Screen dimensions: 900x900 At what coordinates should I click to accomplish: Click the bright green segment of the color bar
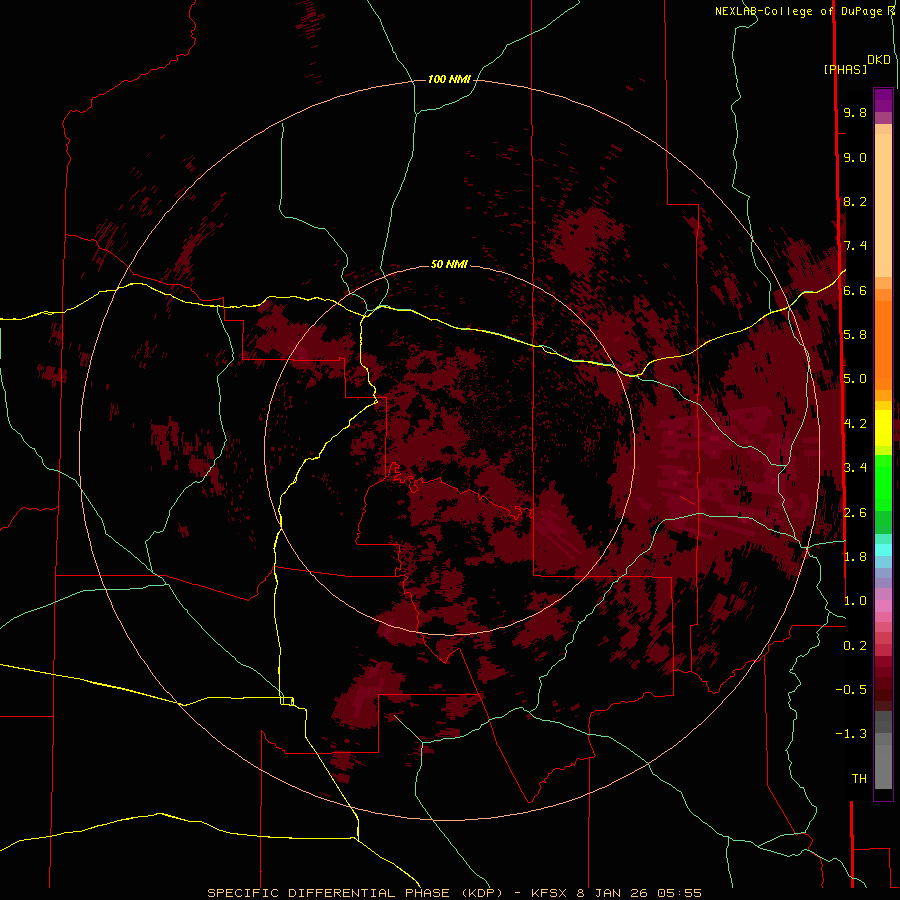coord(883,482)
